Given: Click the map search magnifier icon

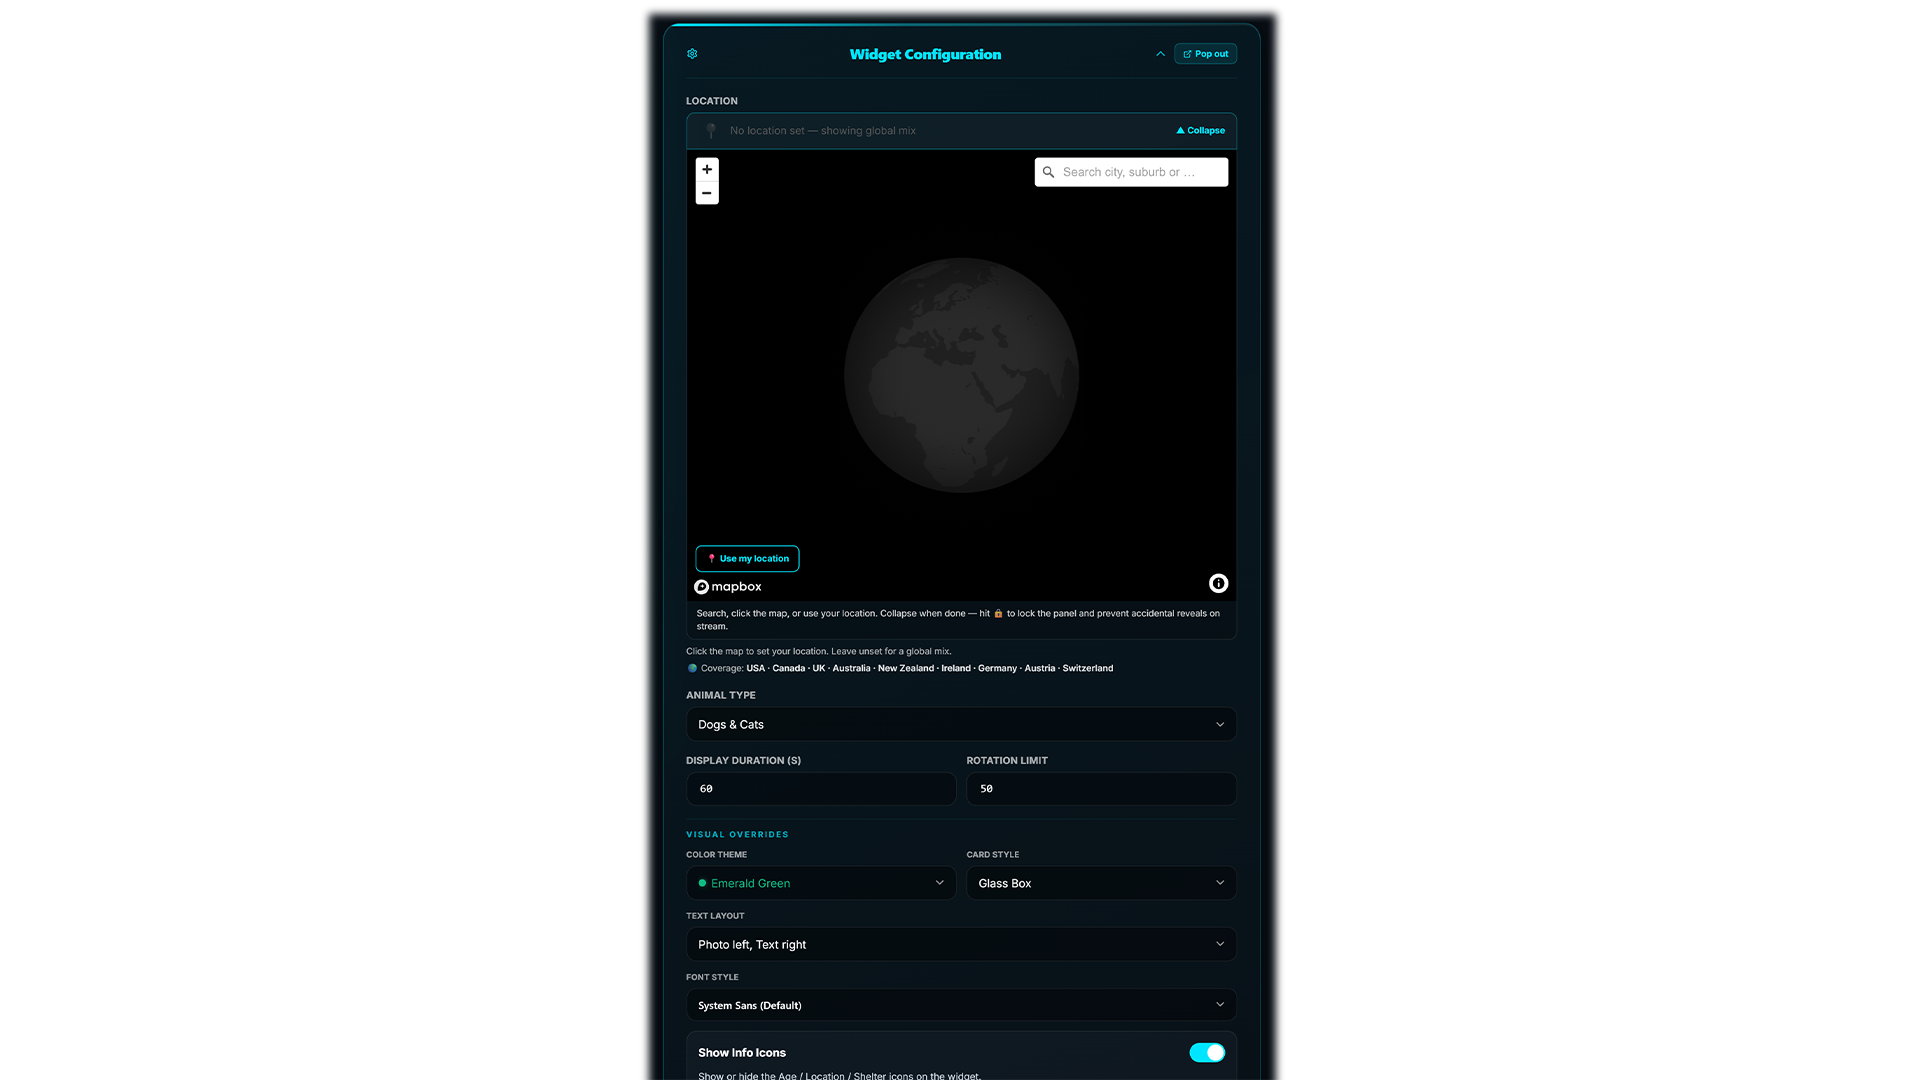Looking at the screenshot, I should 1048,172.
